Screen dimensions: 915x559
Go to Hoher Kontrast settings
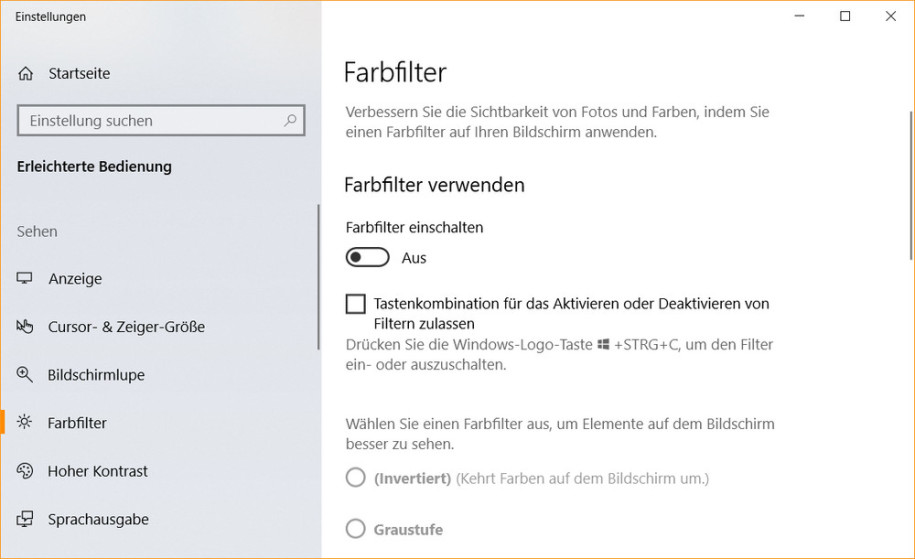98,471
